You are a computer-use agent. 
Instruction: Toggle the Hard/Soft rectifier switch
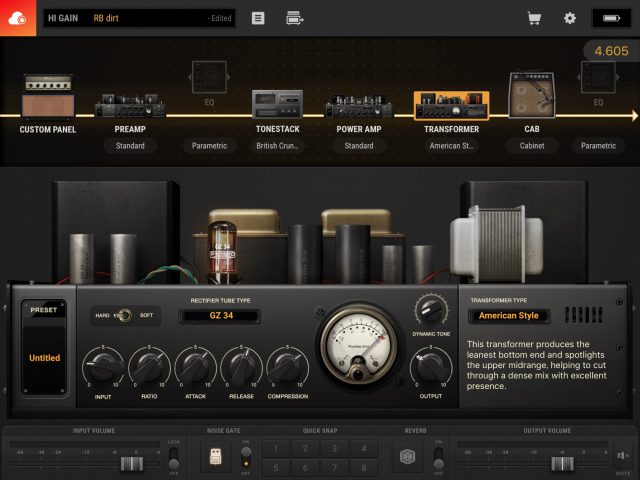pos(123,315)
